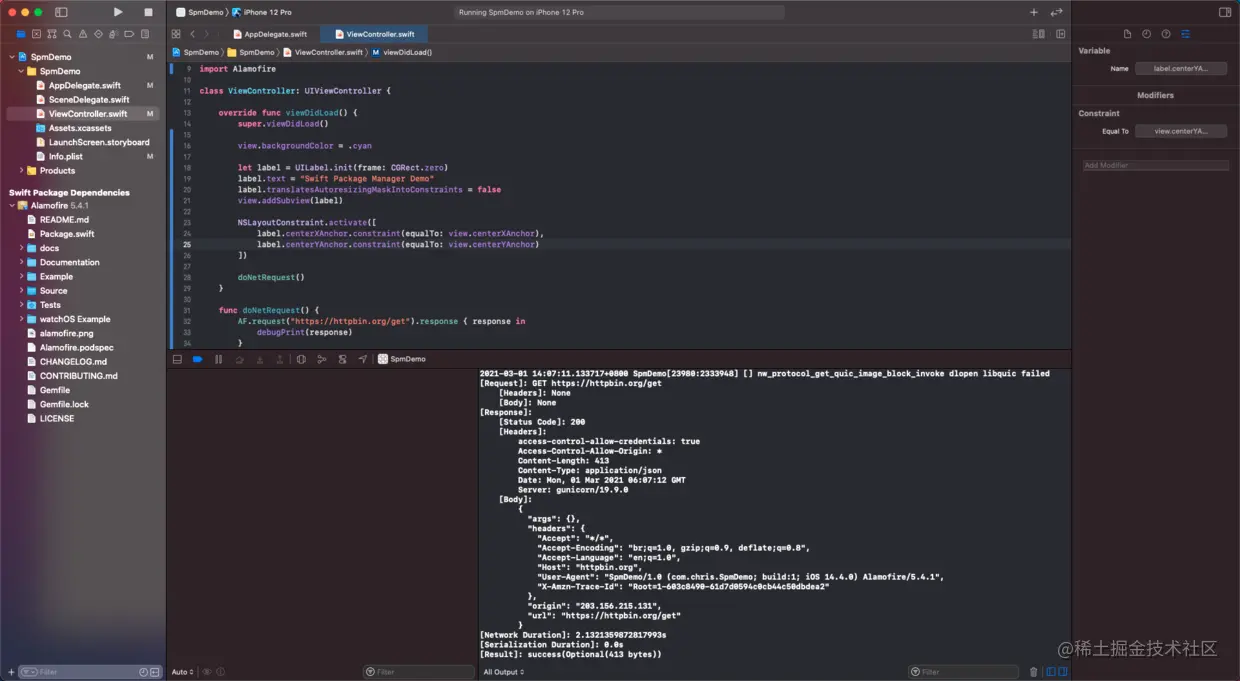The height and width of the screenshot is (681, 1240).
Task: Open the Symbol navigator
Action: tap(52, 34)
